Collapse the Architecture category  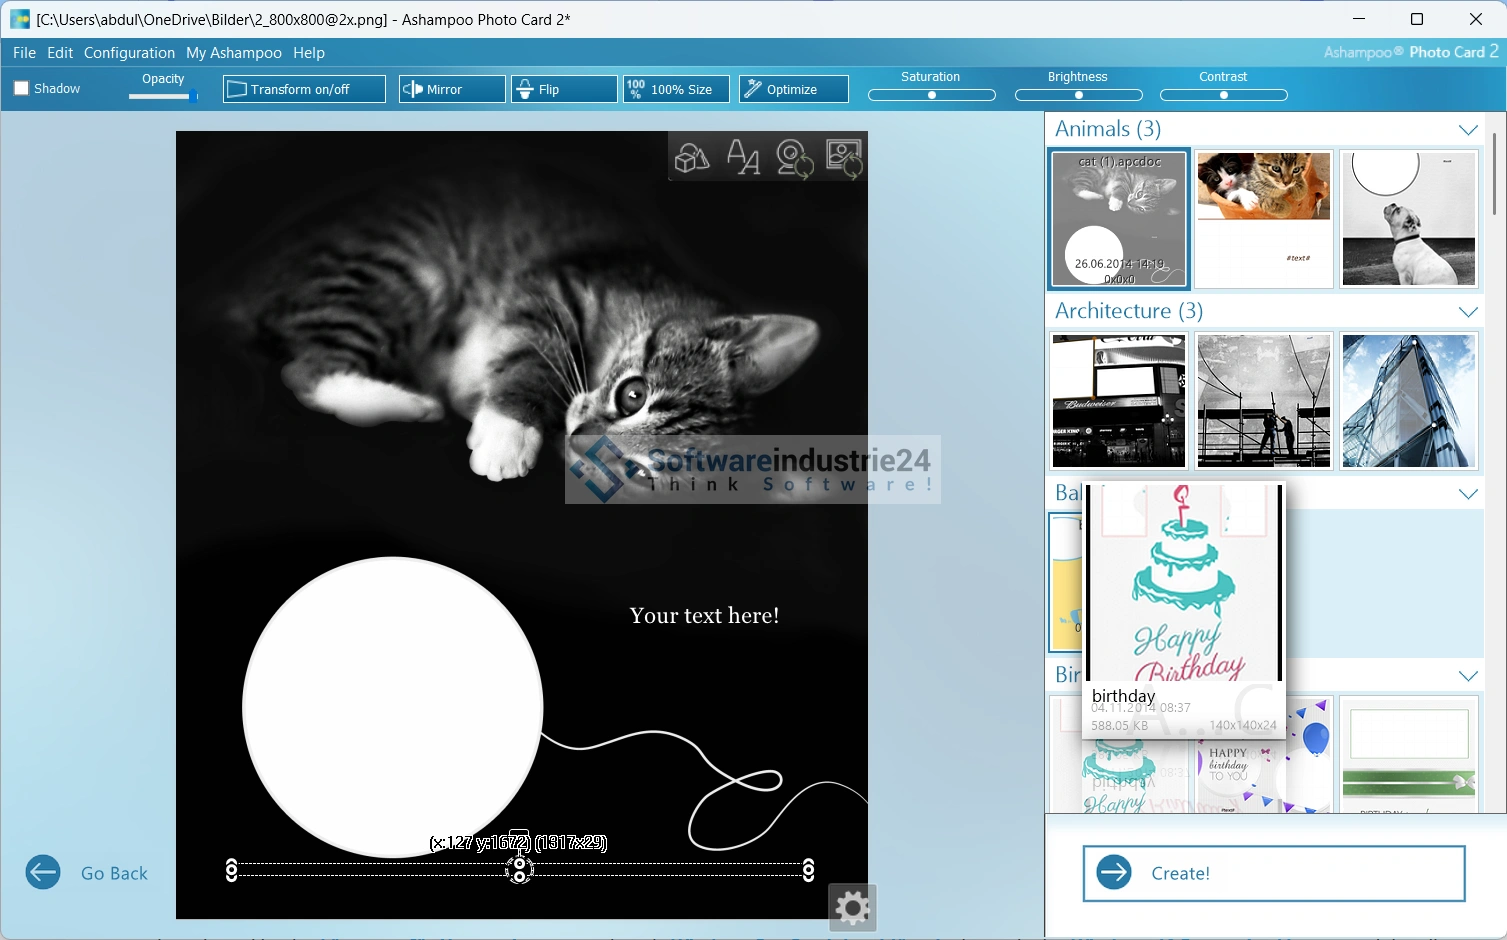point(1467,312)
